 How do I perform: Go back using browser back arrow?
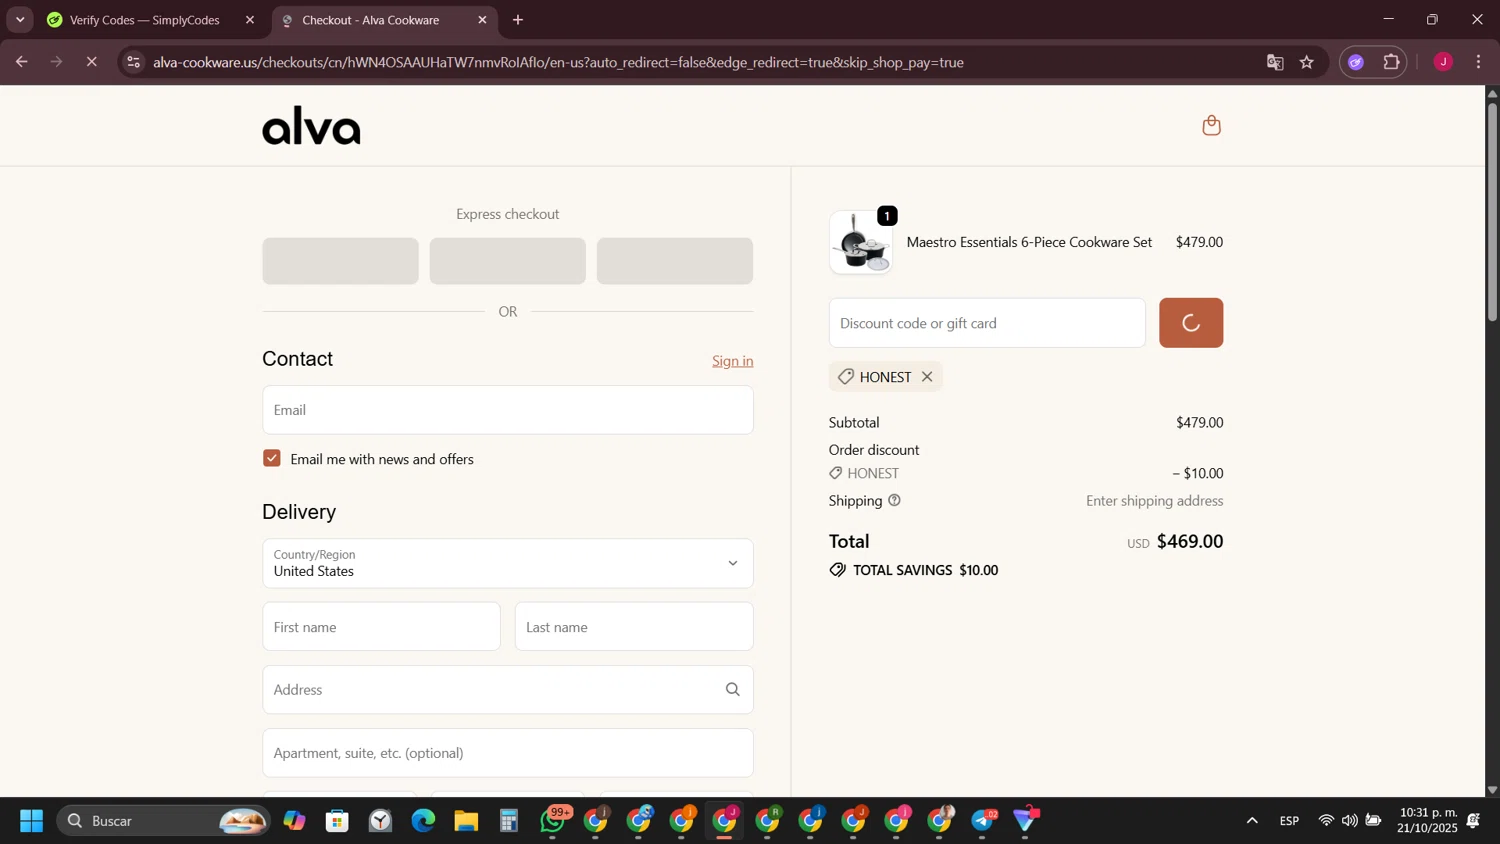click(x=21, y=62)
